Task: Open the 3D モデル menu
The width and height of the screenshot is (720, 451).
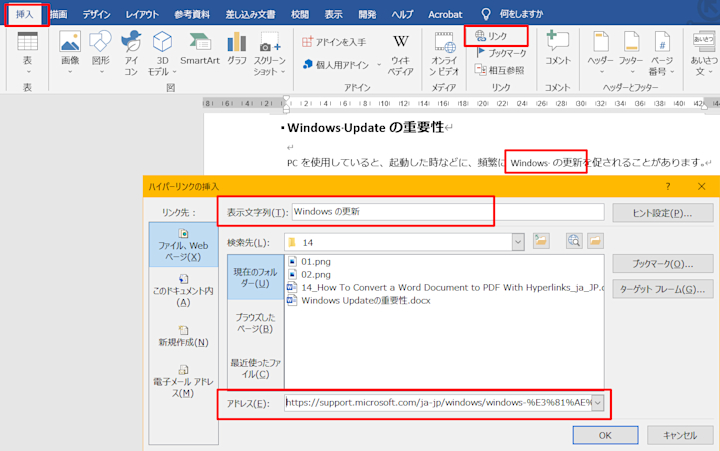Action: pyautogui.click(x=162, y=53)
